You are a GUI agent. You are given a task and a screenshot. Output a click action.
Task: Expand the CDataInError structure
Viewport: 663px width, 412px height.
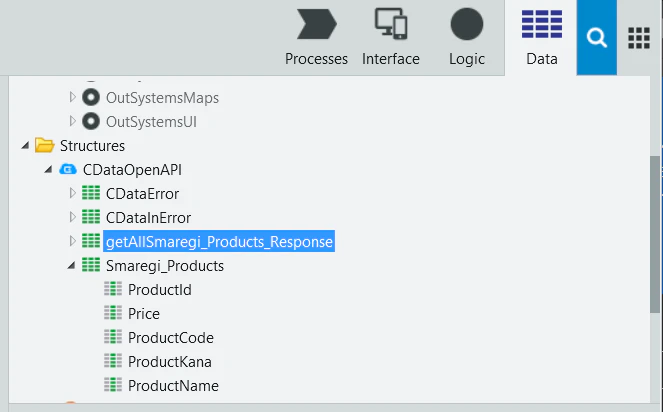point(72,217)
